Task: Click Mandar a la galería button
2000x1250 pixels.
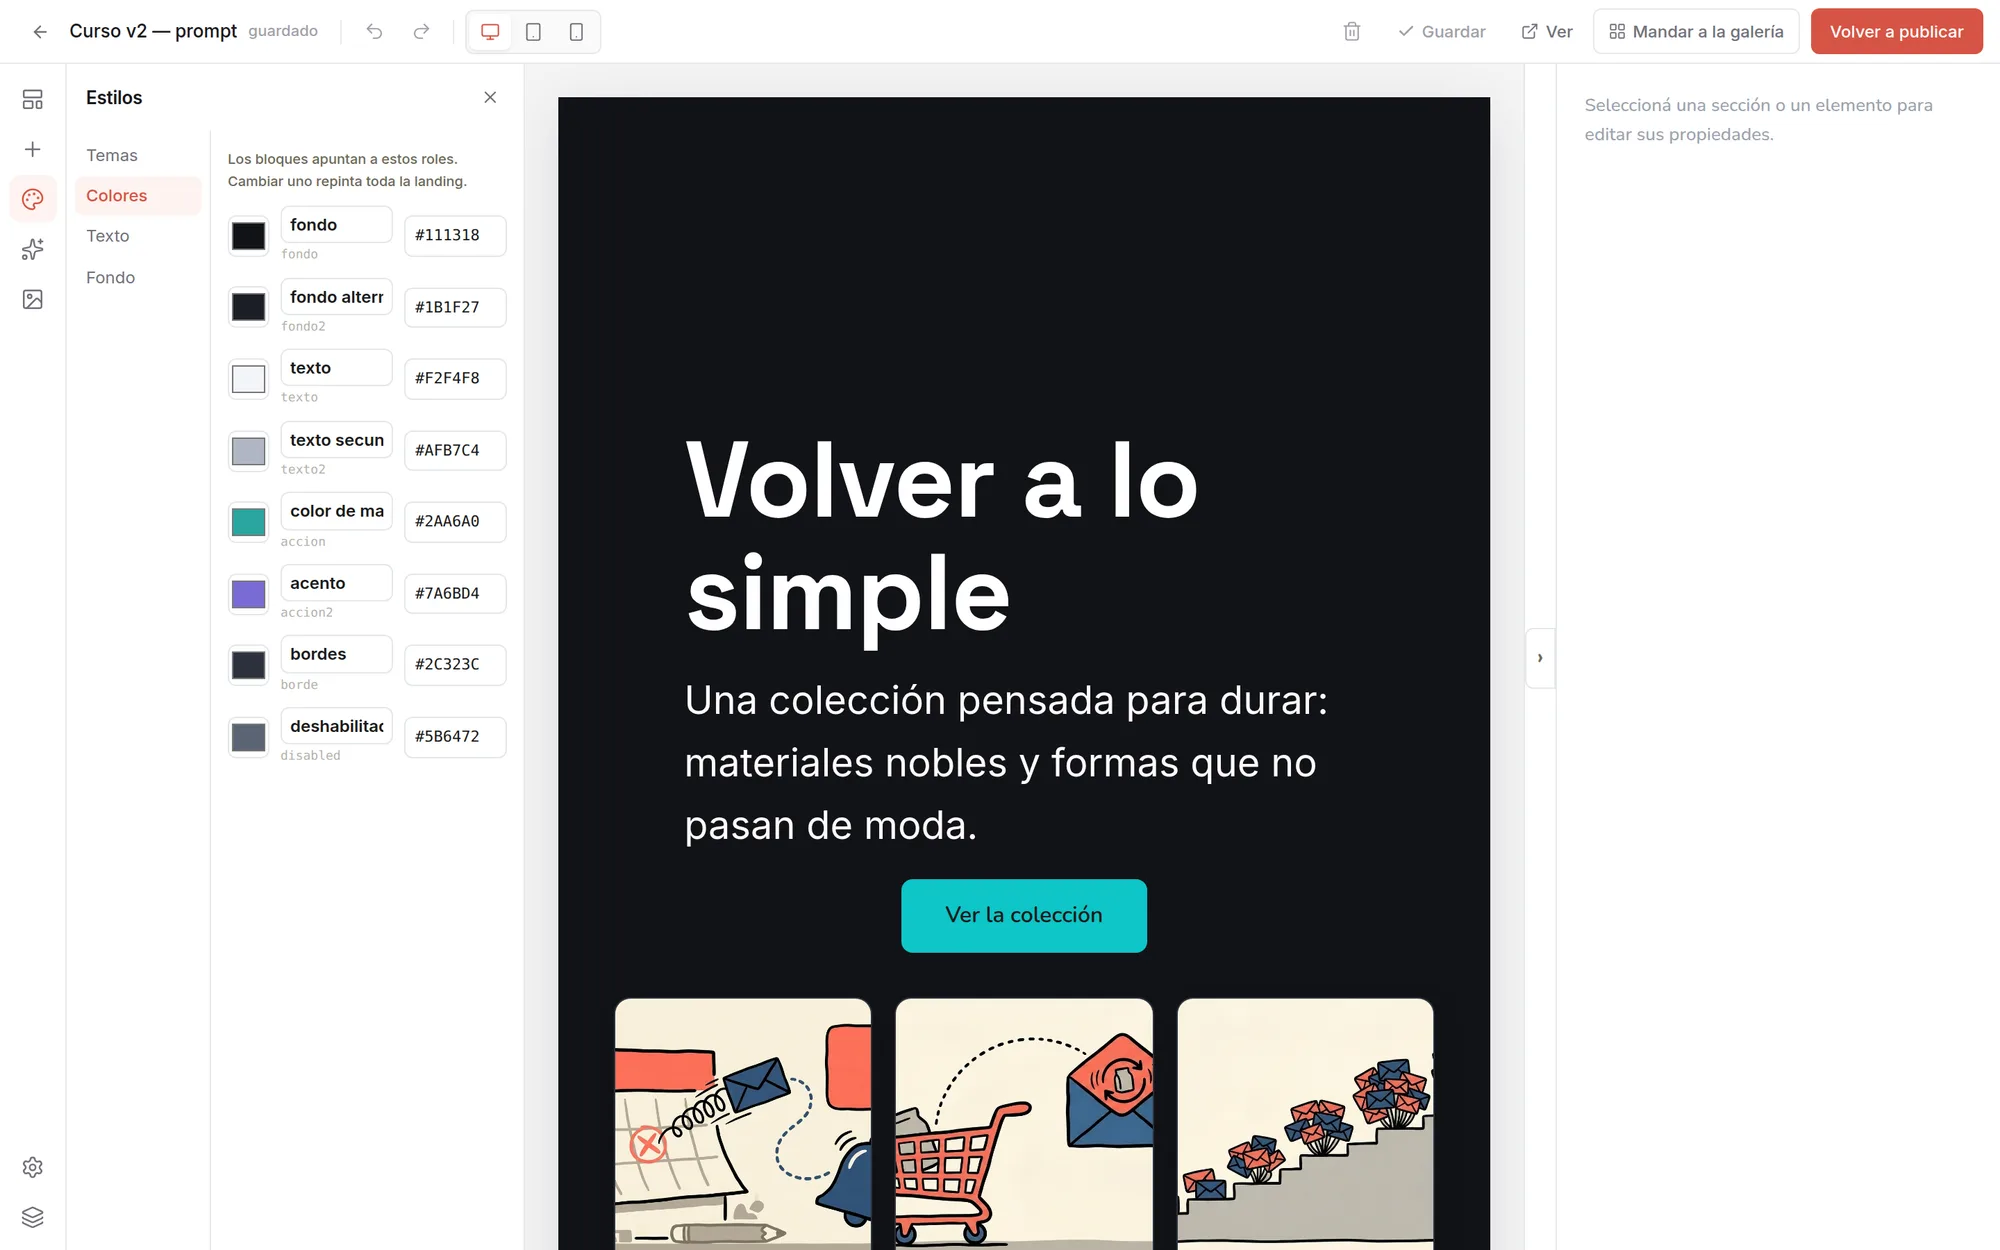Action: pos(1696,32)
